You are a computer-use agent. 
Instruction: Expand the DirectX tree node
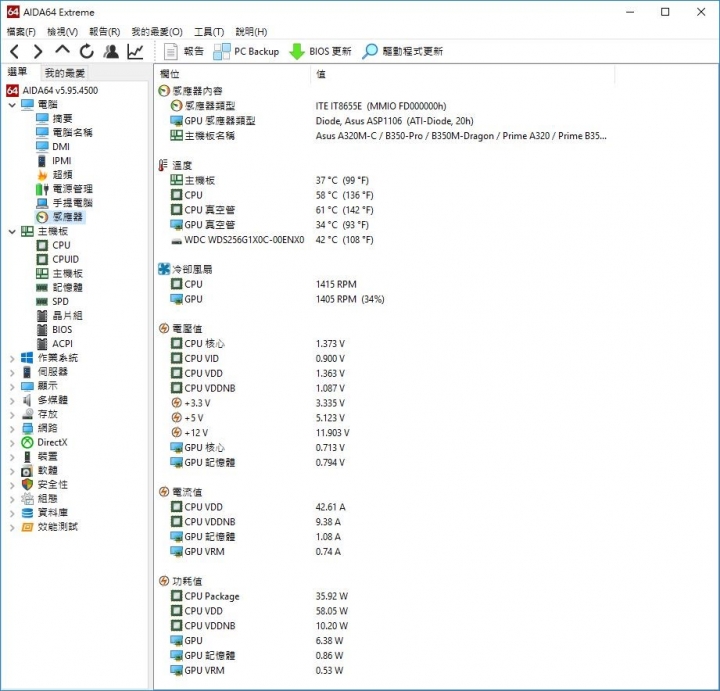[x=12, y=443]
